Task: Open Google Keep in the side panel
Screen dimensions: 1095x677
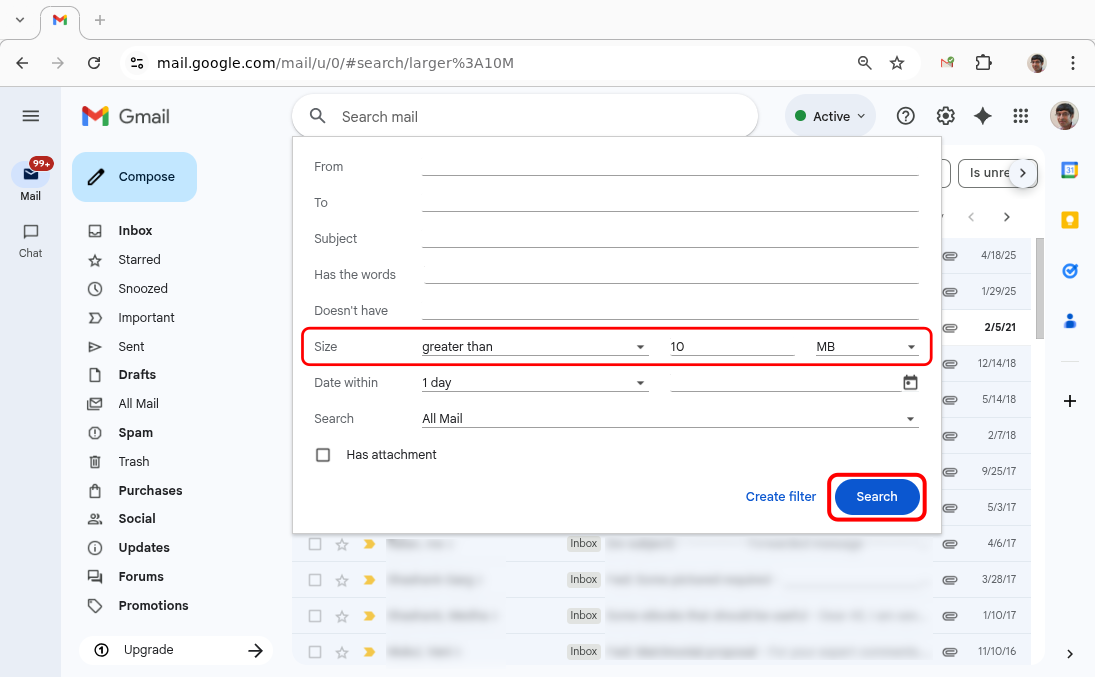Action: click(1070, 219)
